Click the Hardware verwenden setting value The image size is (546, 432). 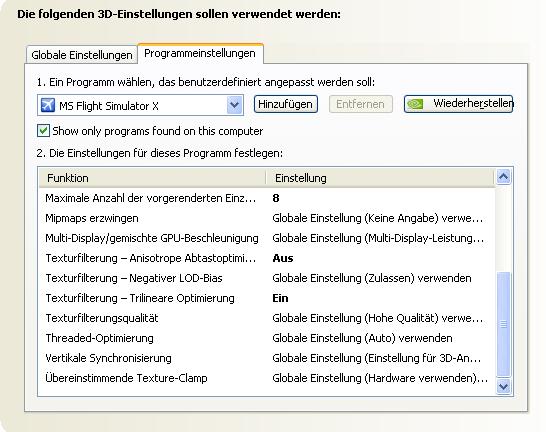tap(380, 378)
